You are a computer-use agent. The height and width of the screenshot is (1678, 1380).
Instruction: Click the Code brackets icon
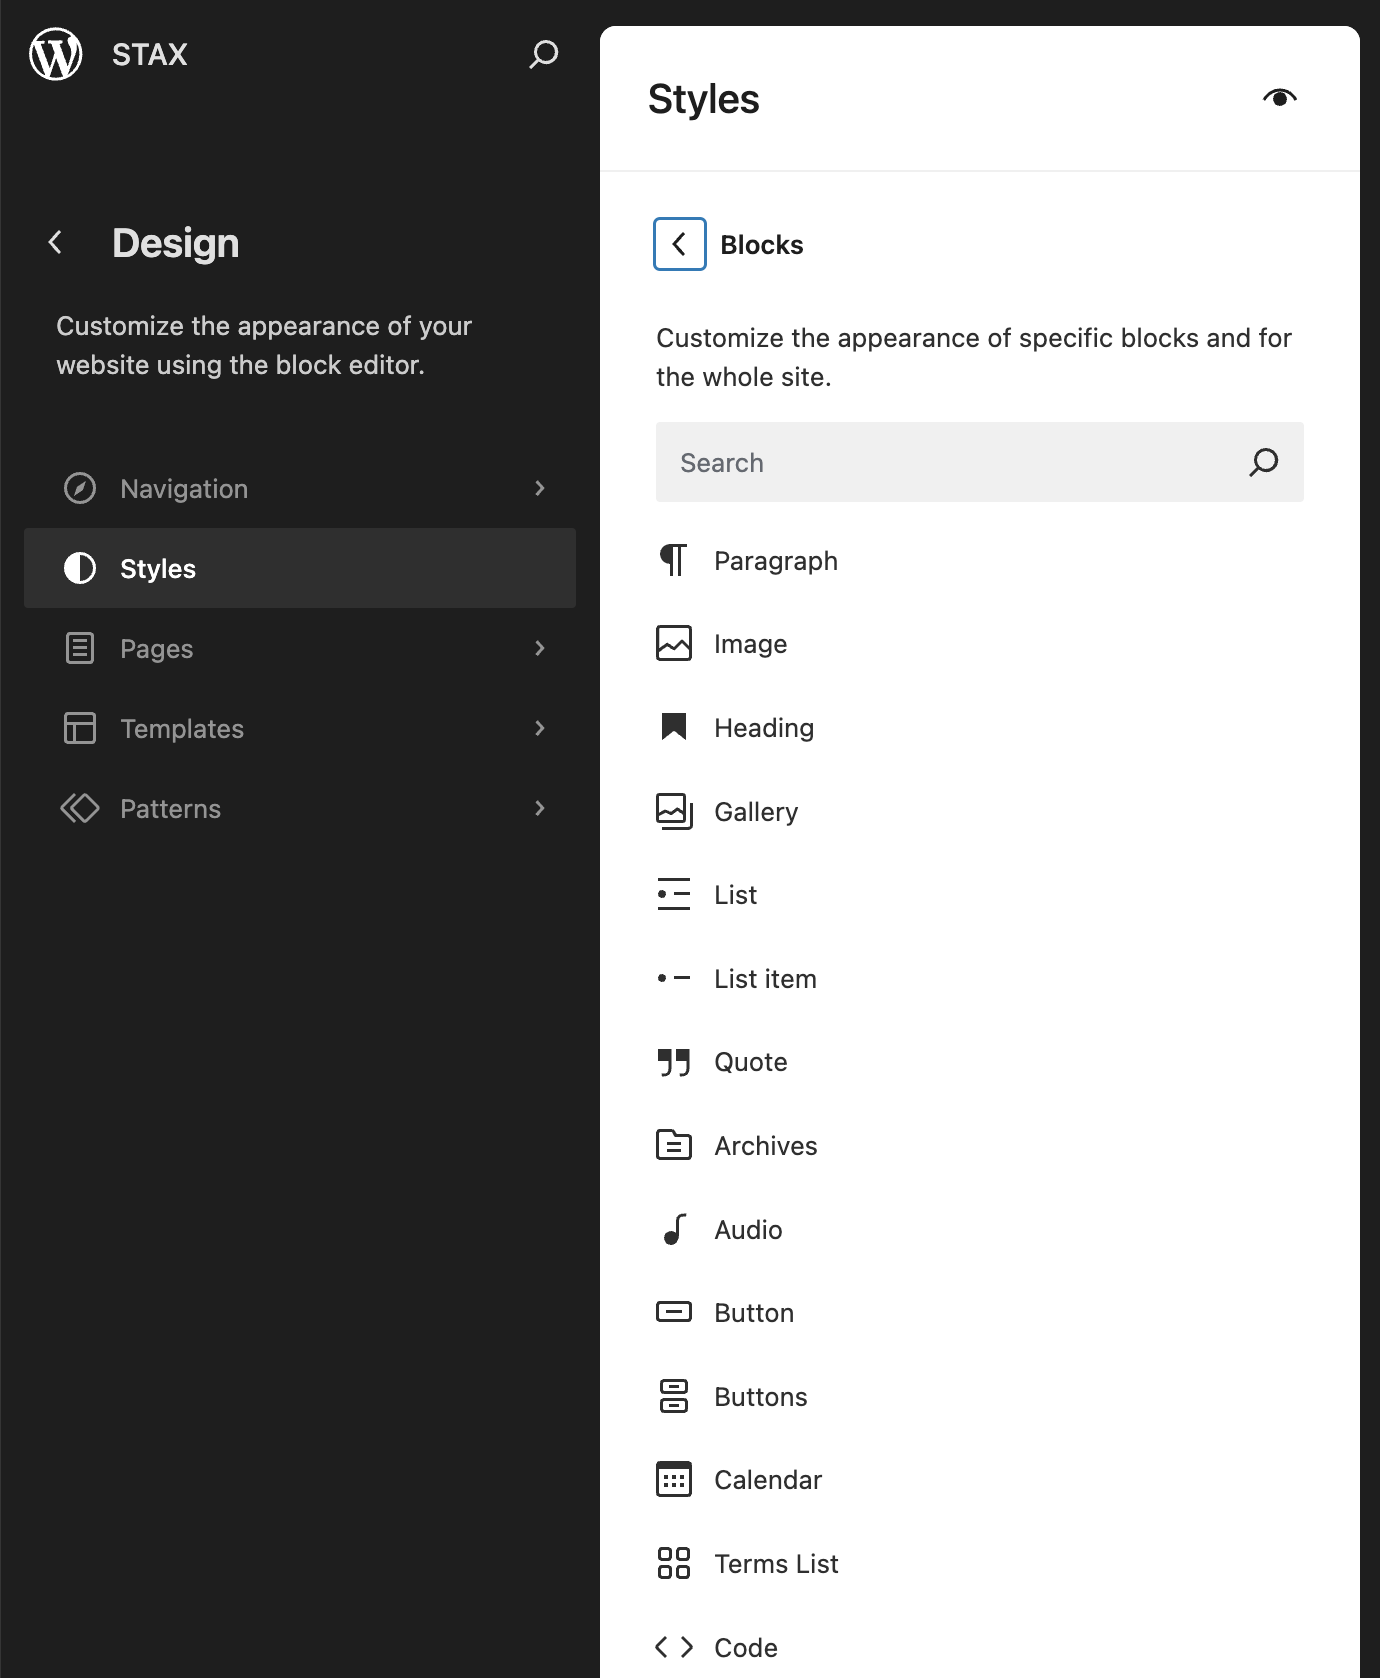(x=674, y=1647)
